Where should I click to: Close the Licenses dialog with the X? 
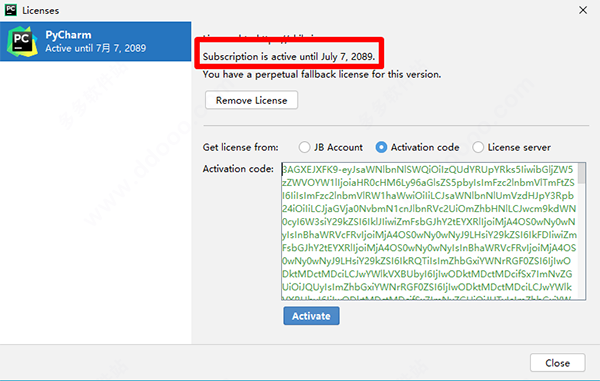pyautogui.click(x=583, y=10)
